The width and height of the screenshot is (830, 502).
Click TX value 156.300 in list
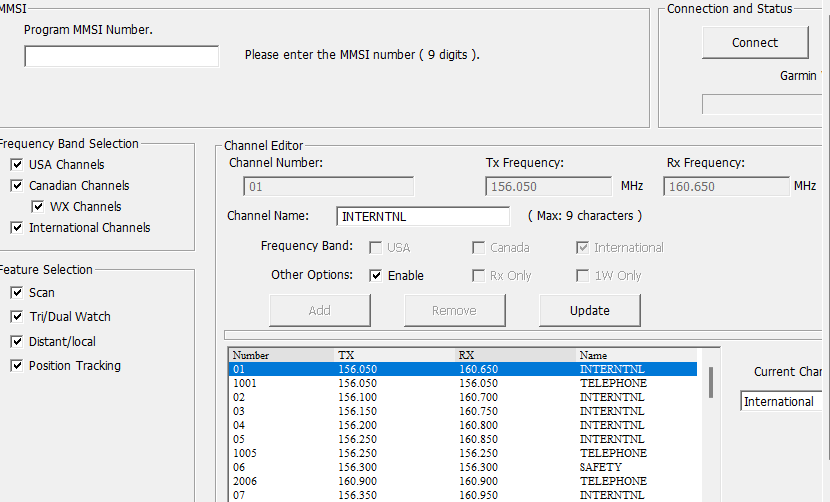coord(358,467)
